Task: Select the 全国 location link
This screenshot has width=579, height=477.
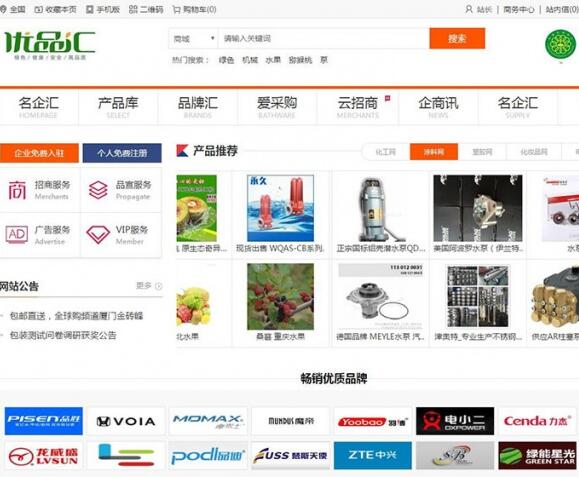Action: tap(13, 9)
